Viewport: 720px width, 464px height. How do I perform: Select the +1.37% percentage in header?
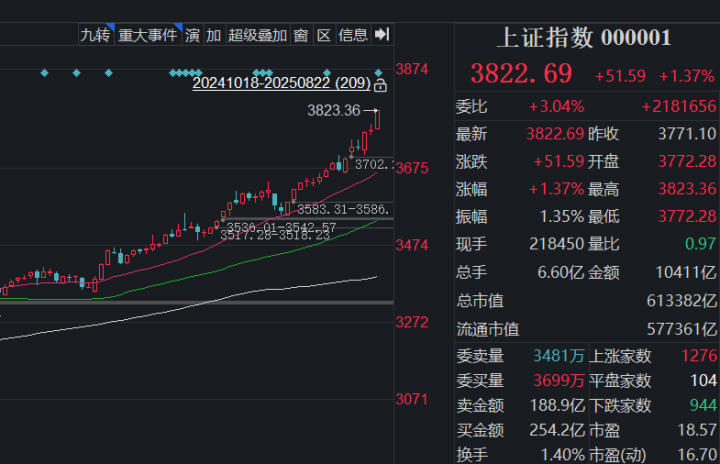pos(686,76)
